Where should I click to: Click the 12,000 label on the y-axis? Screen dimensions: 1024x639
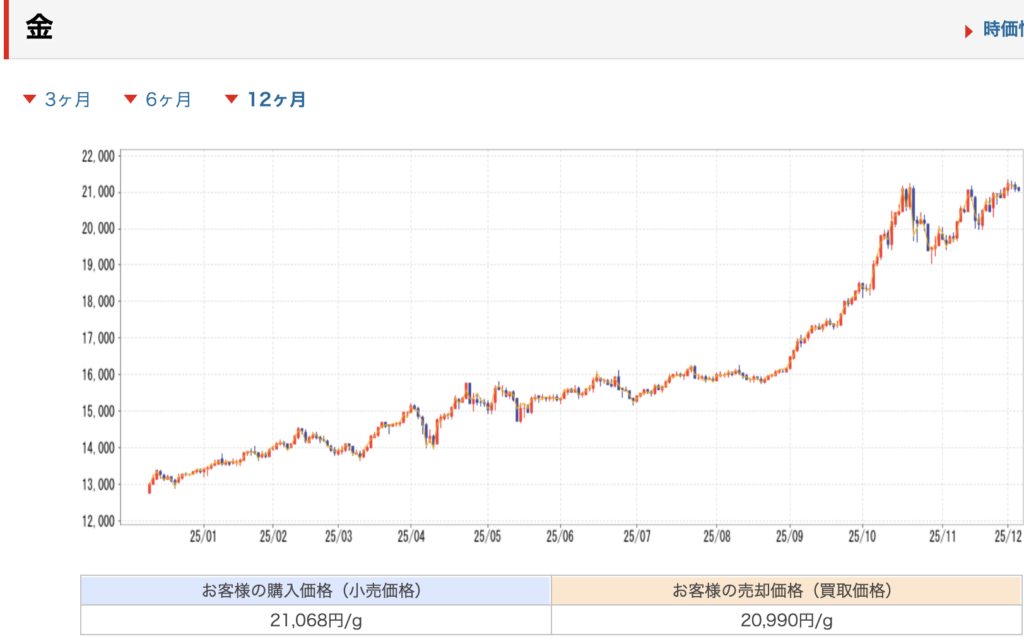pyautogui.click(x=97, y=521)
